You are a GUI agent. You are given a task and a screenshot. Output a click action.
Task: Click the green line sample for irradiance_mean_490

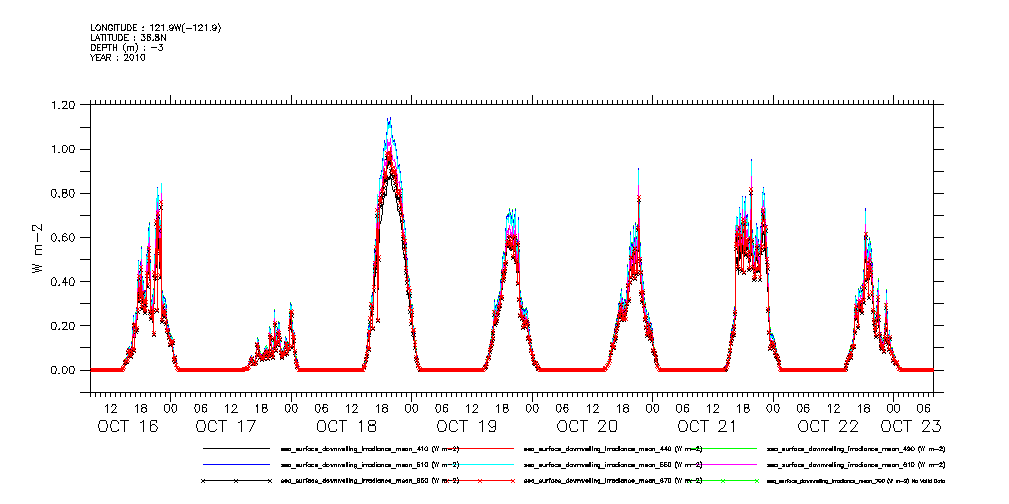723,448
